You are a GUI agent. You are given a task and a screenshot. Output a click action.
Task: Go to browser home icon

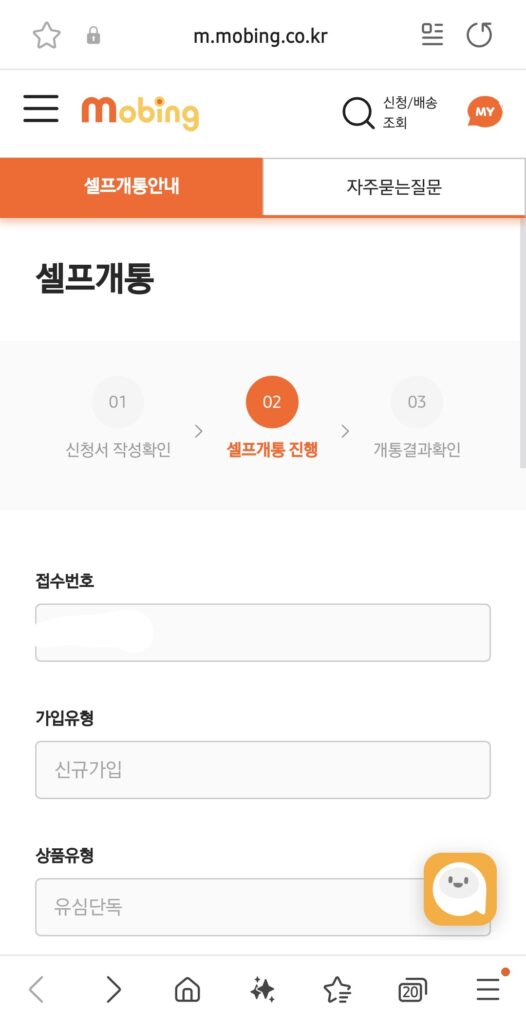coord(188,990)
